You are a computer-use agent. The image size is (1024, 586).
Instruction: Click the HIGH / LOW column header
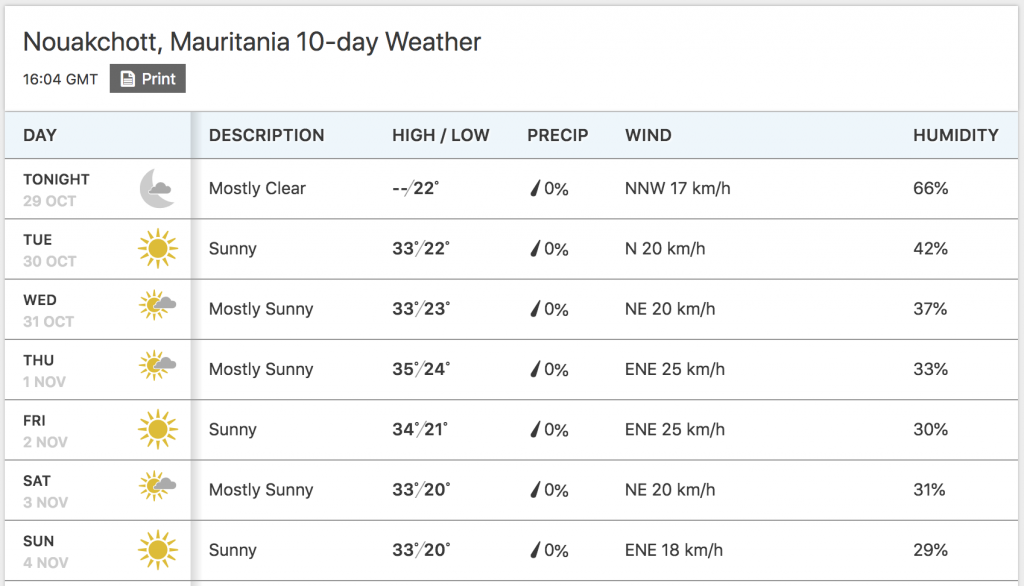click(x=441, y=135)
